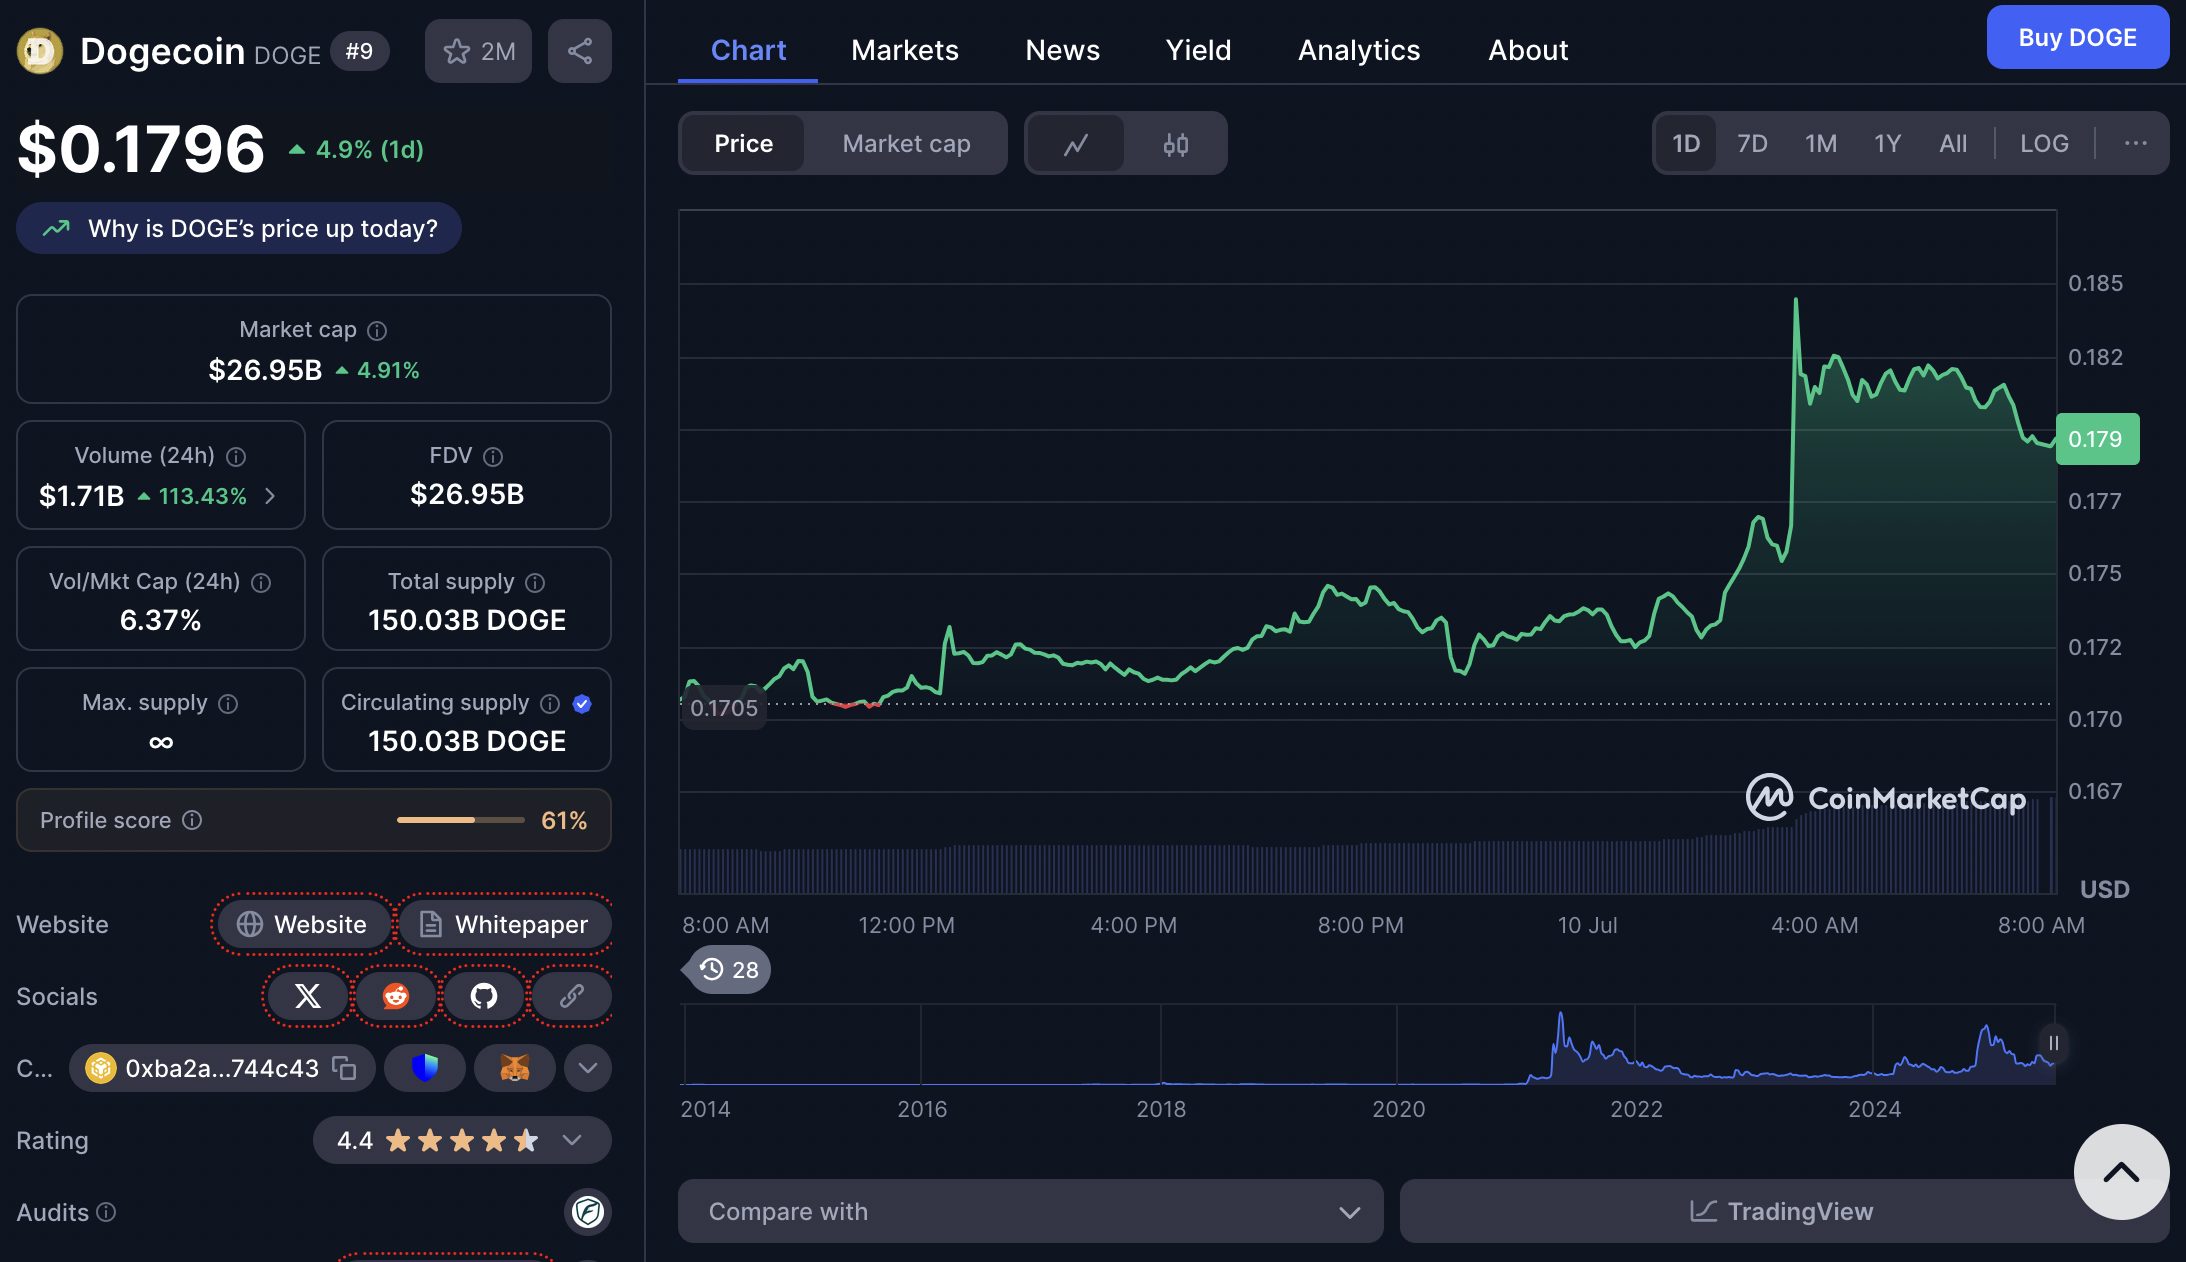Click the 0.1705 opening price label
This screenshot has height=1262, width=2186.
tap(724, 708)
